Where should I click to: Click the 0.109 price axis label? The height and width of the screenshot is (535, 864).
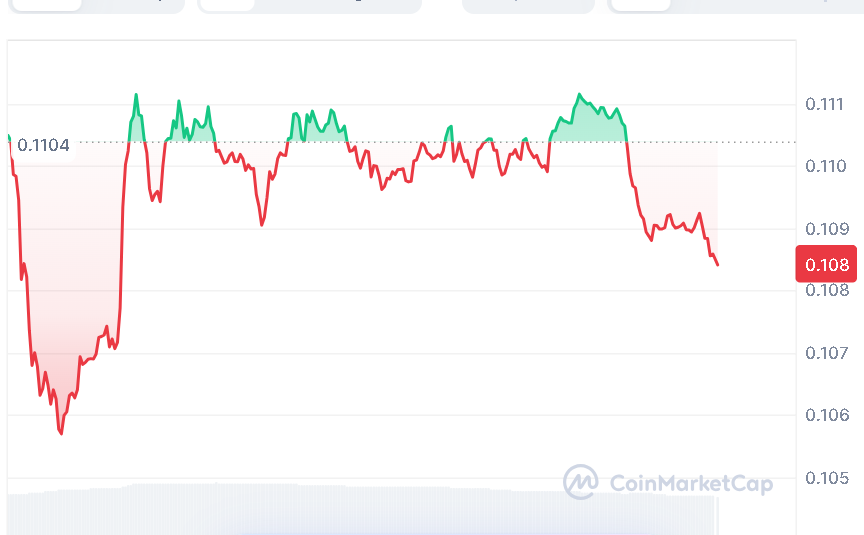[825, 229]
